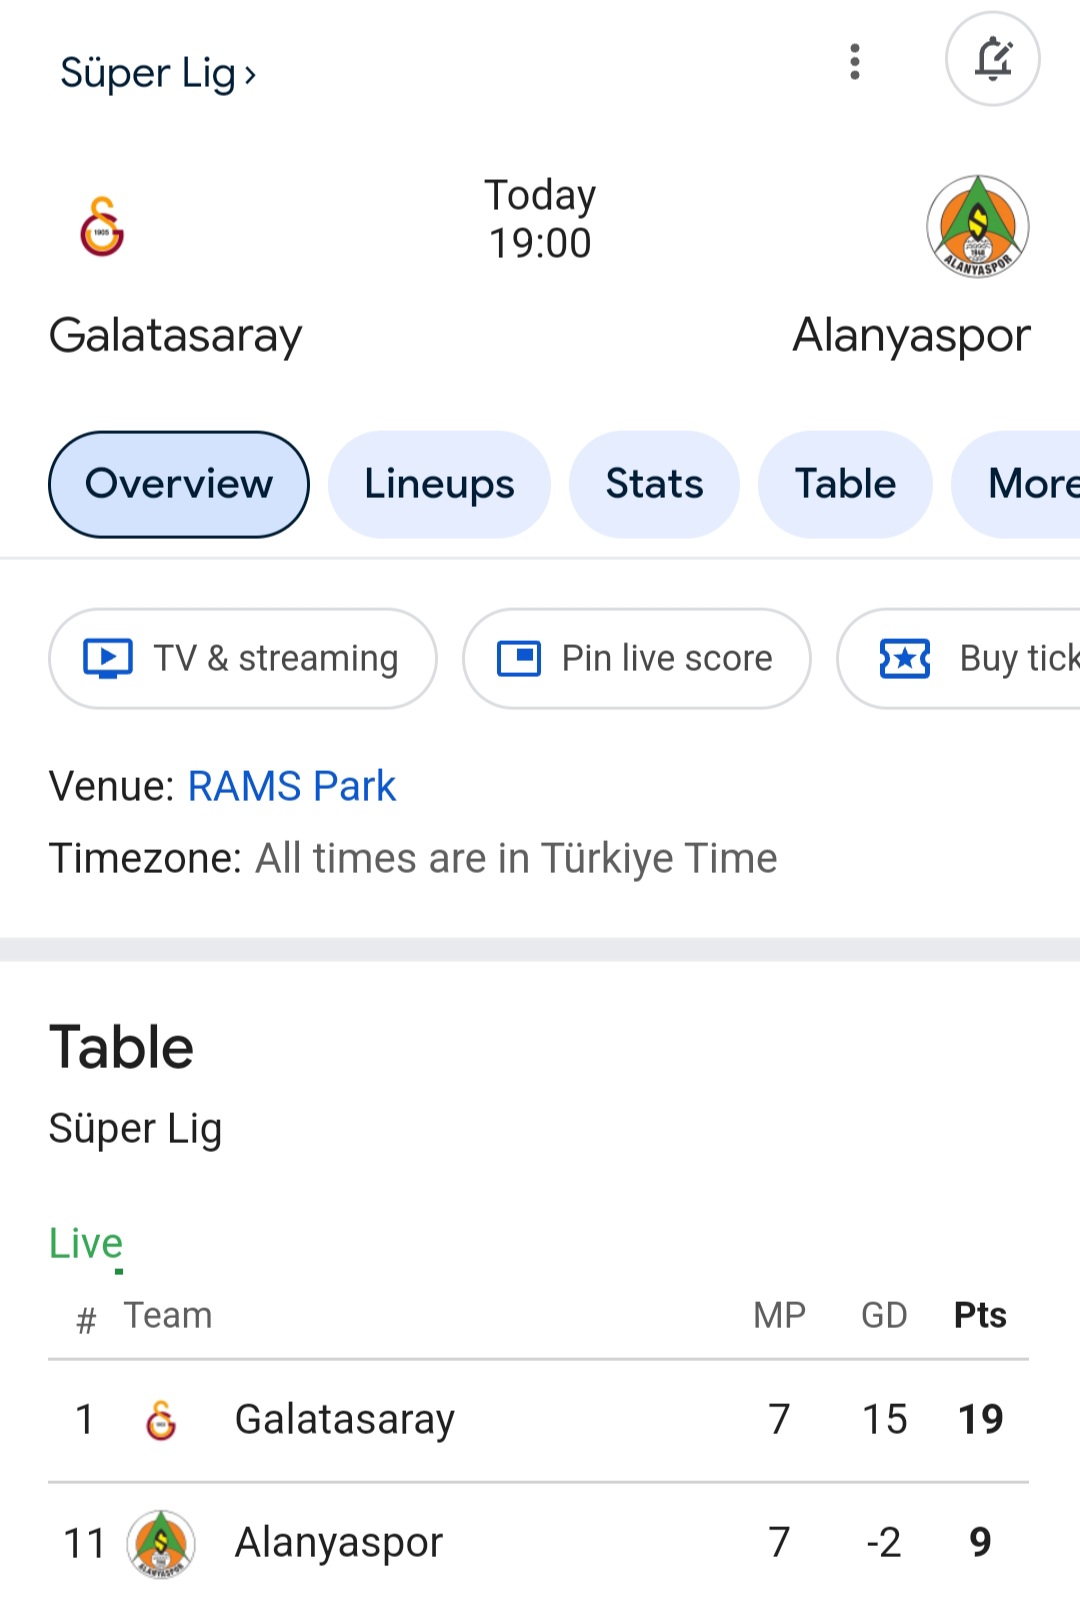Image resolution: width=1080 pixels, height=1604 pixels.
Task: Click the TV & streaming screen icon
Action: pos(108,658)
